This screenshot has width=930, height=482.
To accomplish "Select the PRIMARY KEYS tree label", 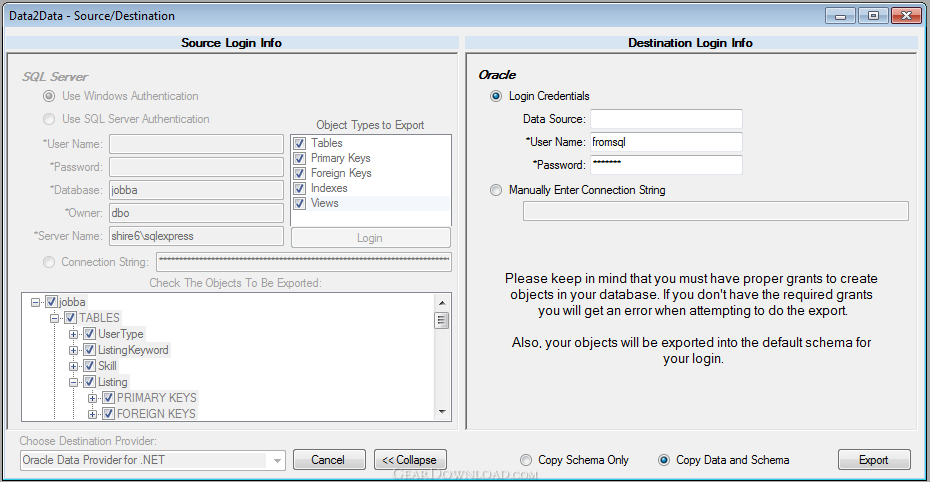I will tap(157, 398).
